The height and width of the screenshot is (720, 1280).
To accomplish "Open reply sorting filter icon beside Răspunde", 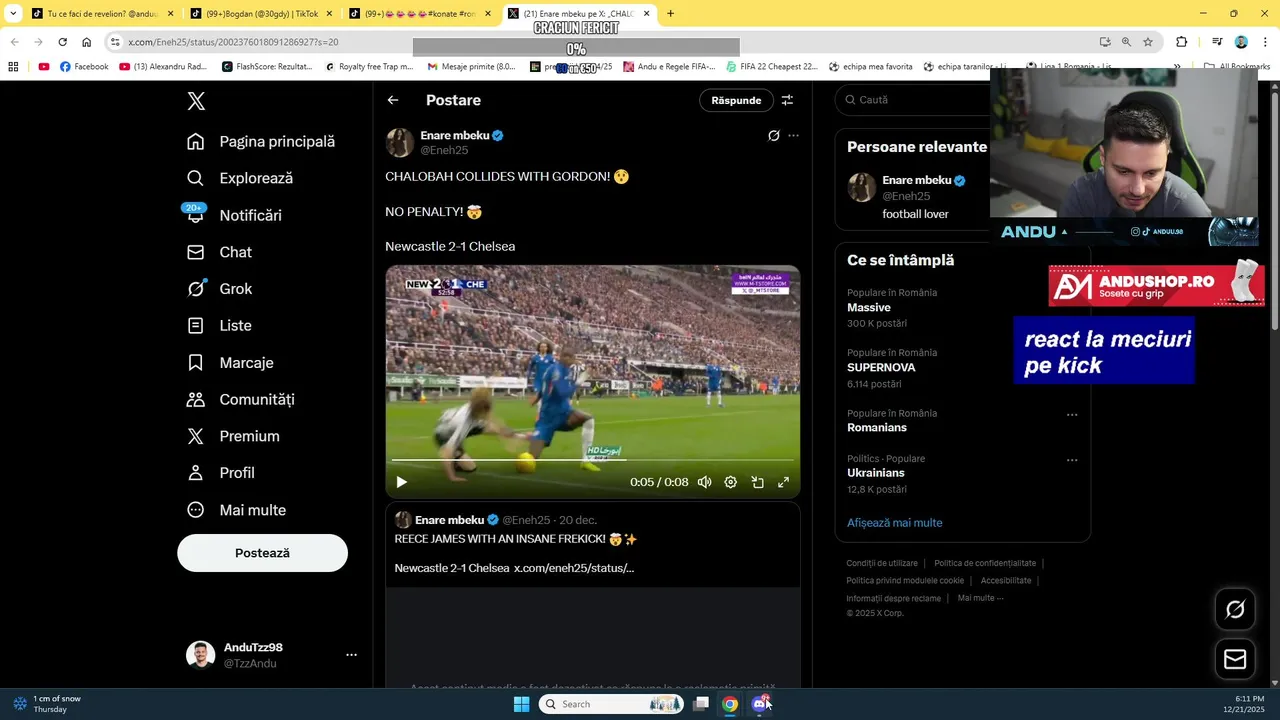I will [x=787, y=100].
